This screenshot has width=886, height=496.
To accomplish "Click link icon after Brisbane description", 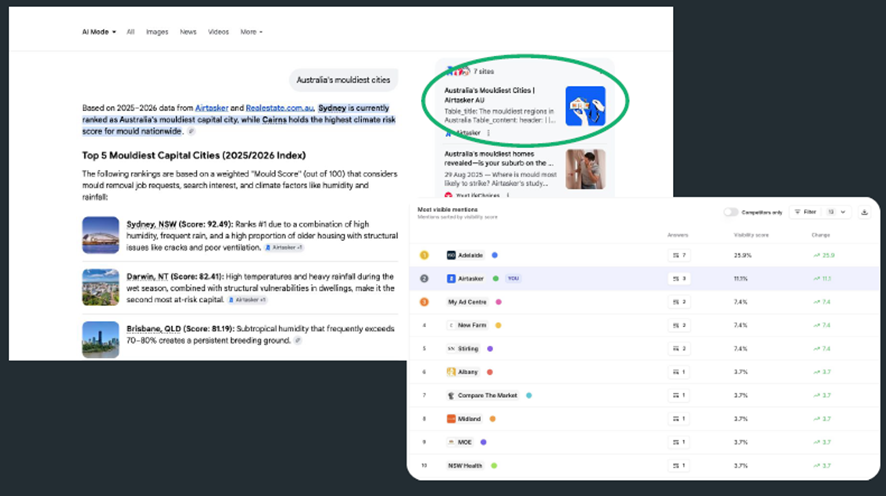I will 298,341.
